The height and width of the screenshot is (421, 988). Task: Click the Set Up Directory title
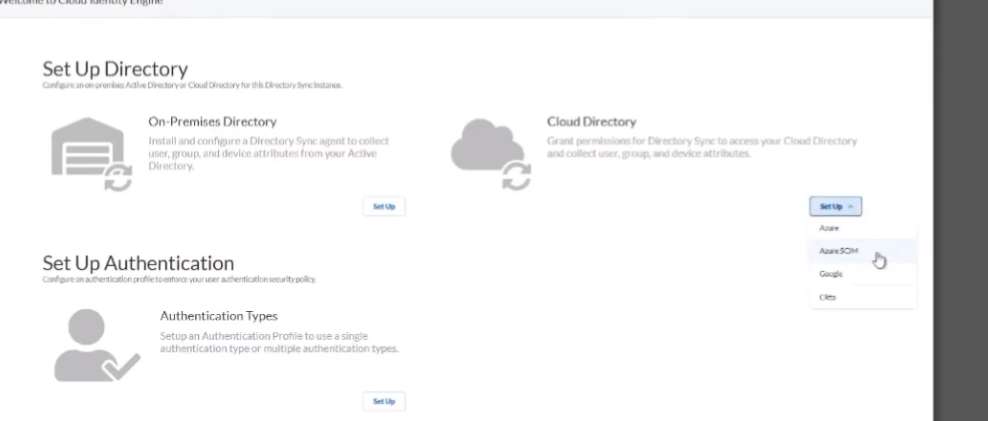[x=115, y=69]
